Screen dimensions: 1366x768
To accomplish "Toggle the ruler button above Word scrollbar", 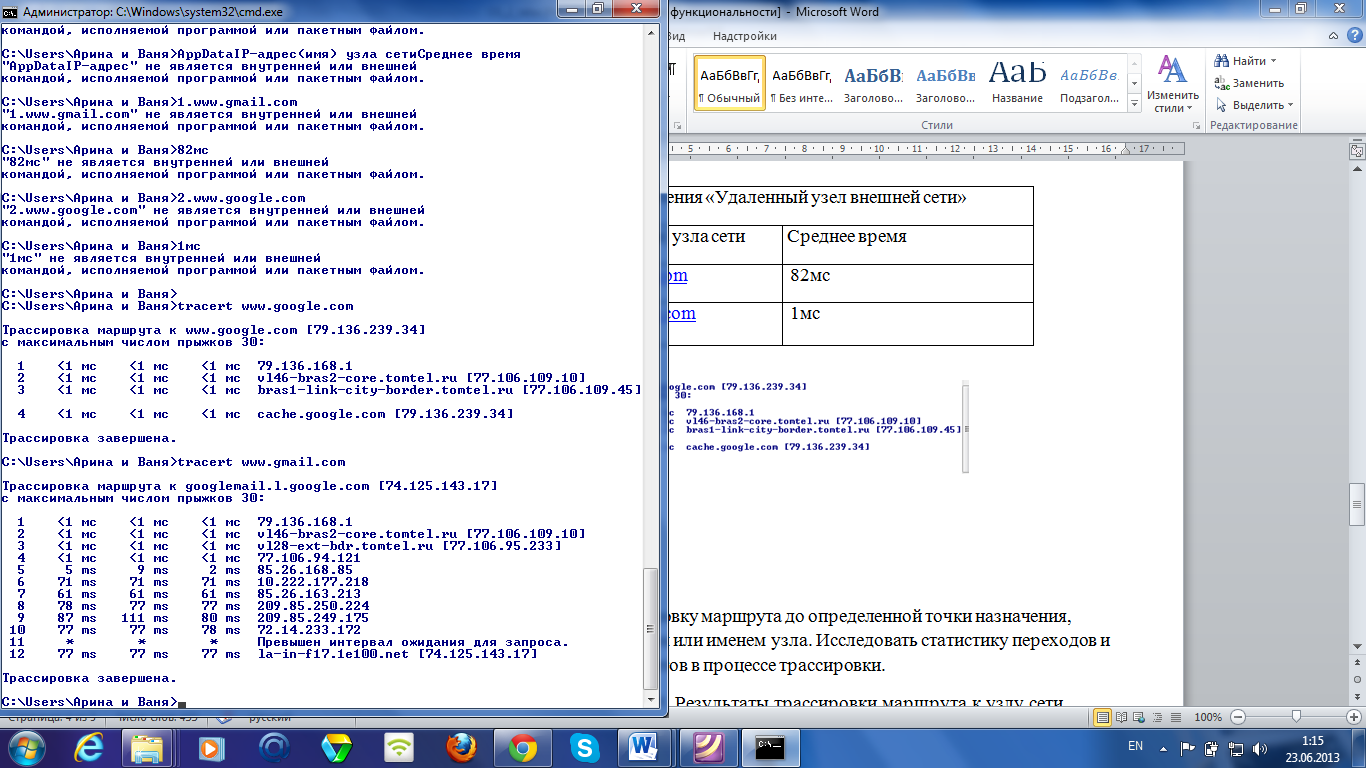I will tap(1357, 152).
